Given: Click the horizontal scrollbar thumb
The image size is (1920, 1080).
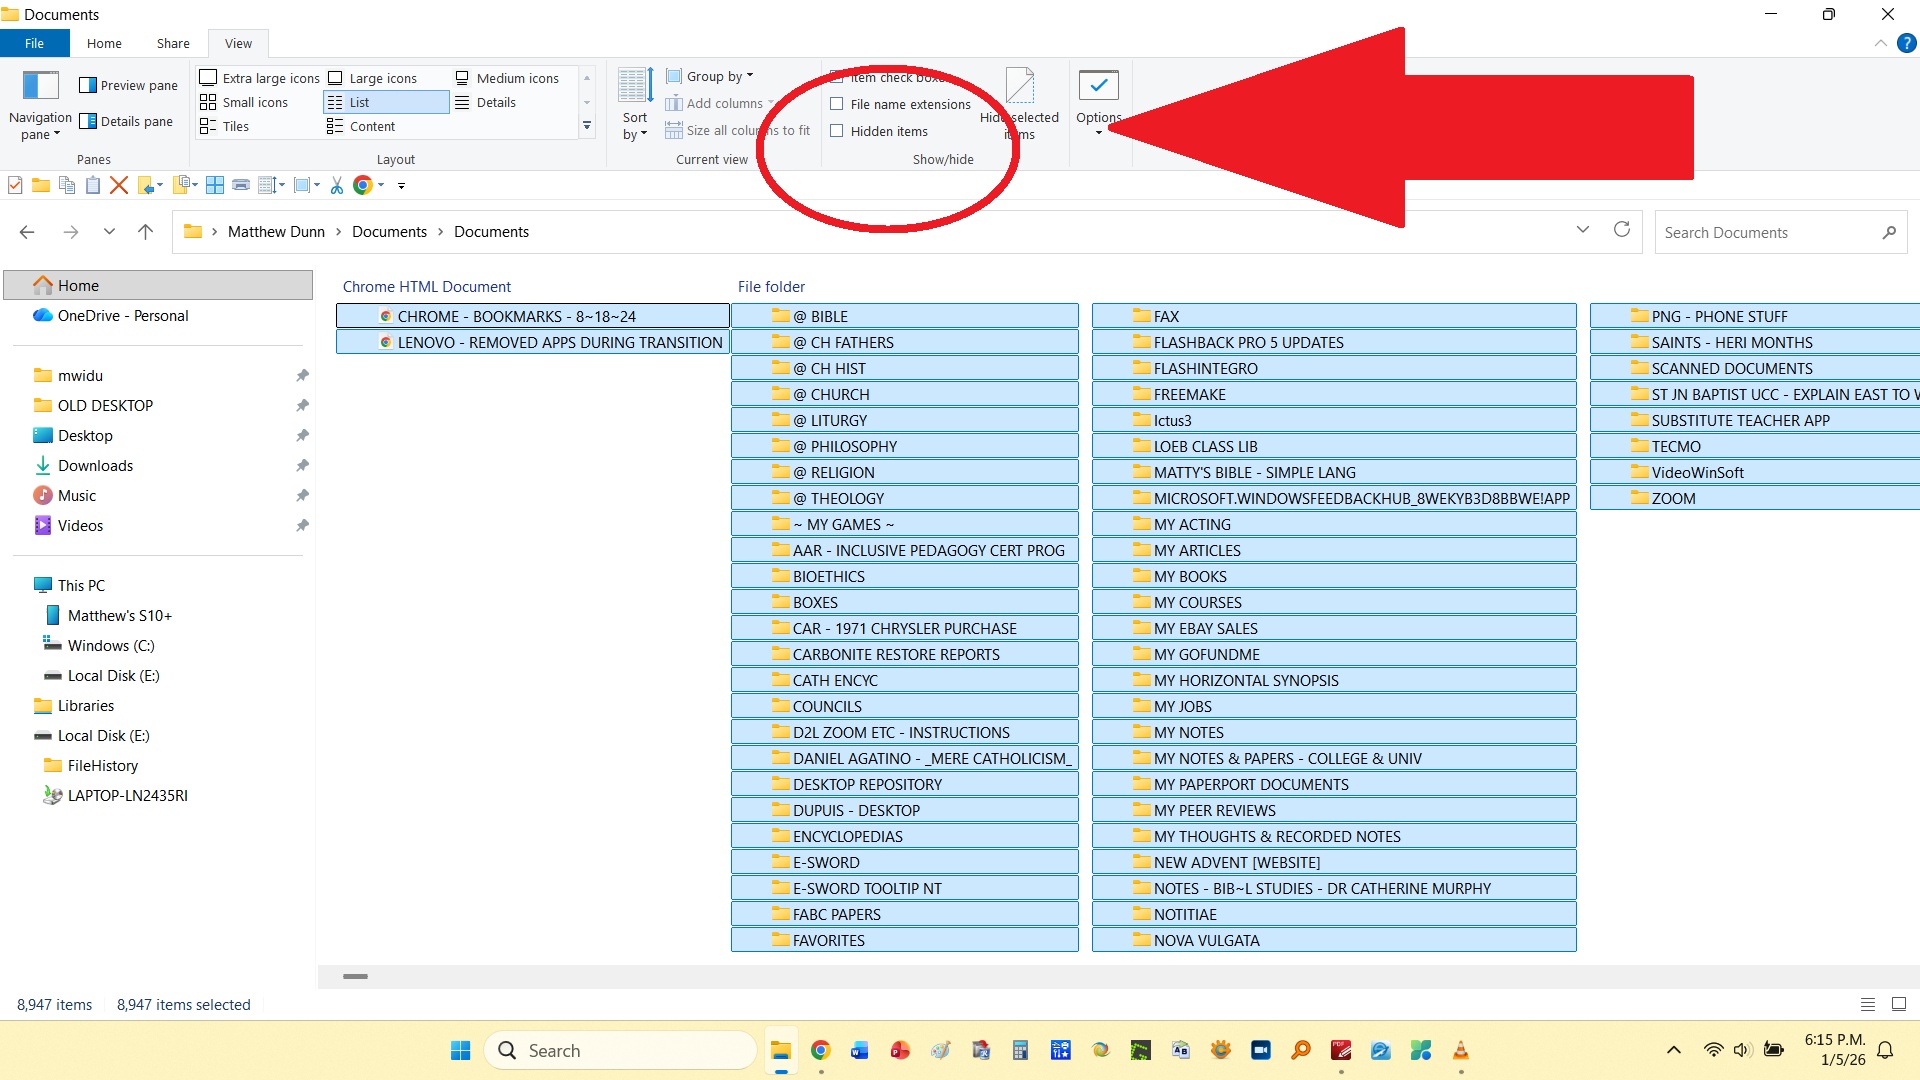Looking at the screenshot, I should (355, 976).
